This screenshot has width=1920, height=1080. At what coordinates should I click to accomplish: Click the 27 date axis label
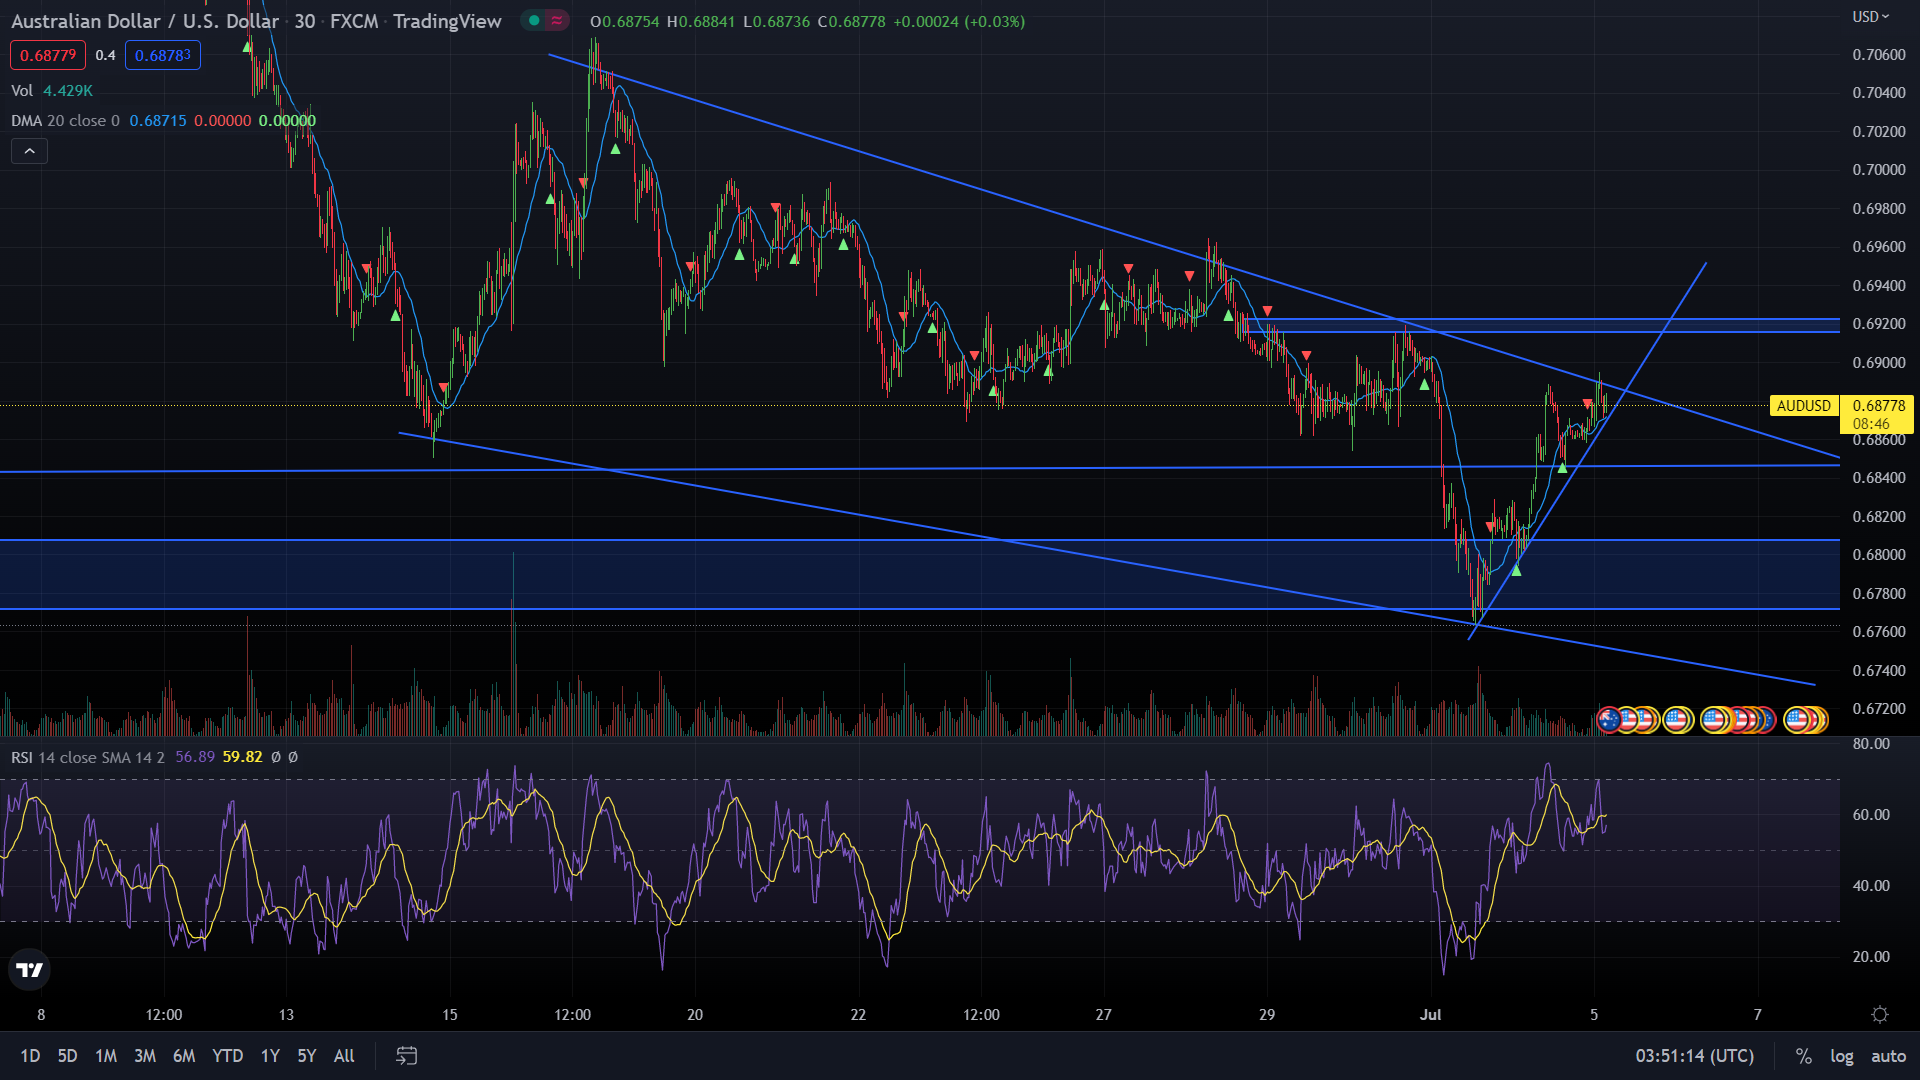click(x=1103, y=1014)
